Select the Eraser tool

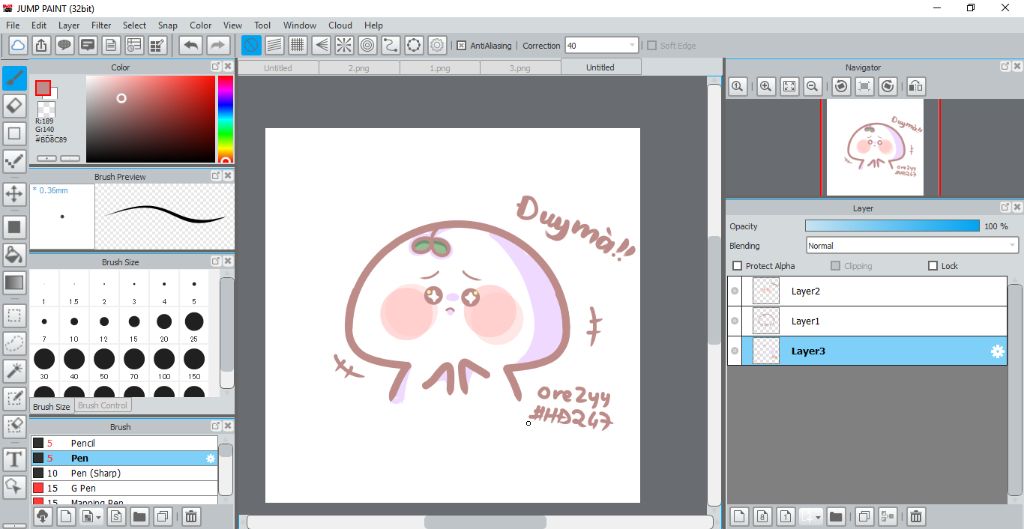coord(14,105)
